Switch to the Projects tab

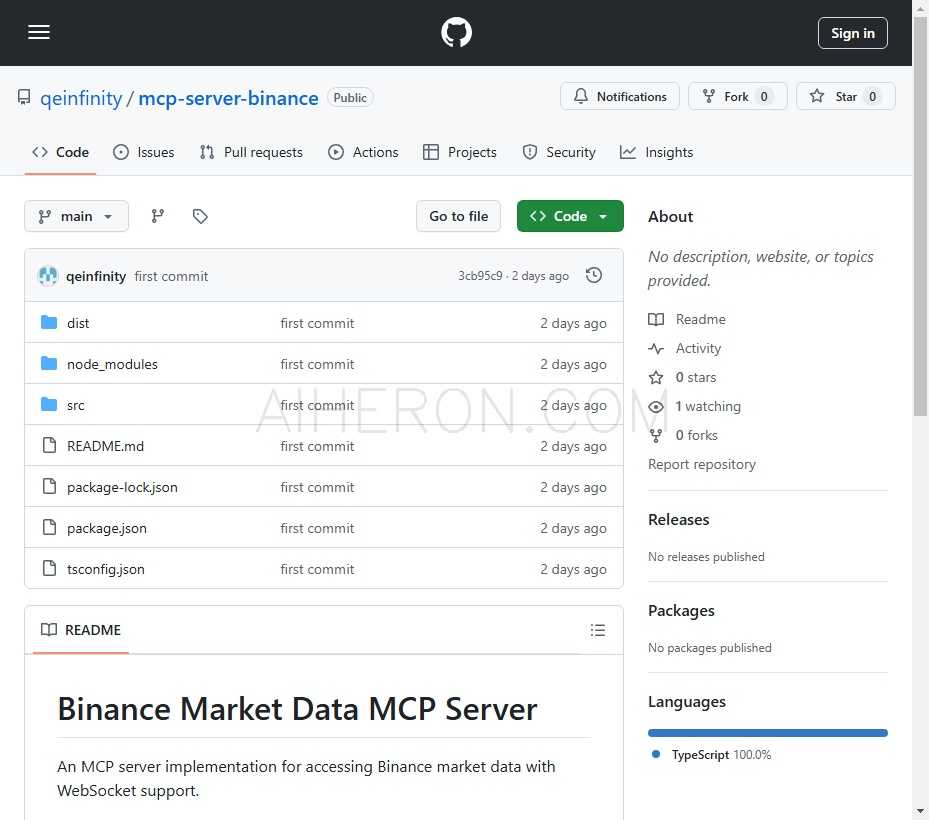pyautogui.click(x=460, y=152)
